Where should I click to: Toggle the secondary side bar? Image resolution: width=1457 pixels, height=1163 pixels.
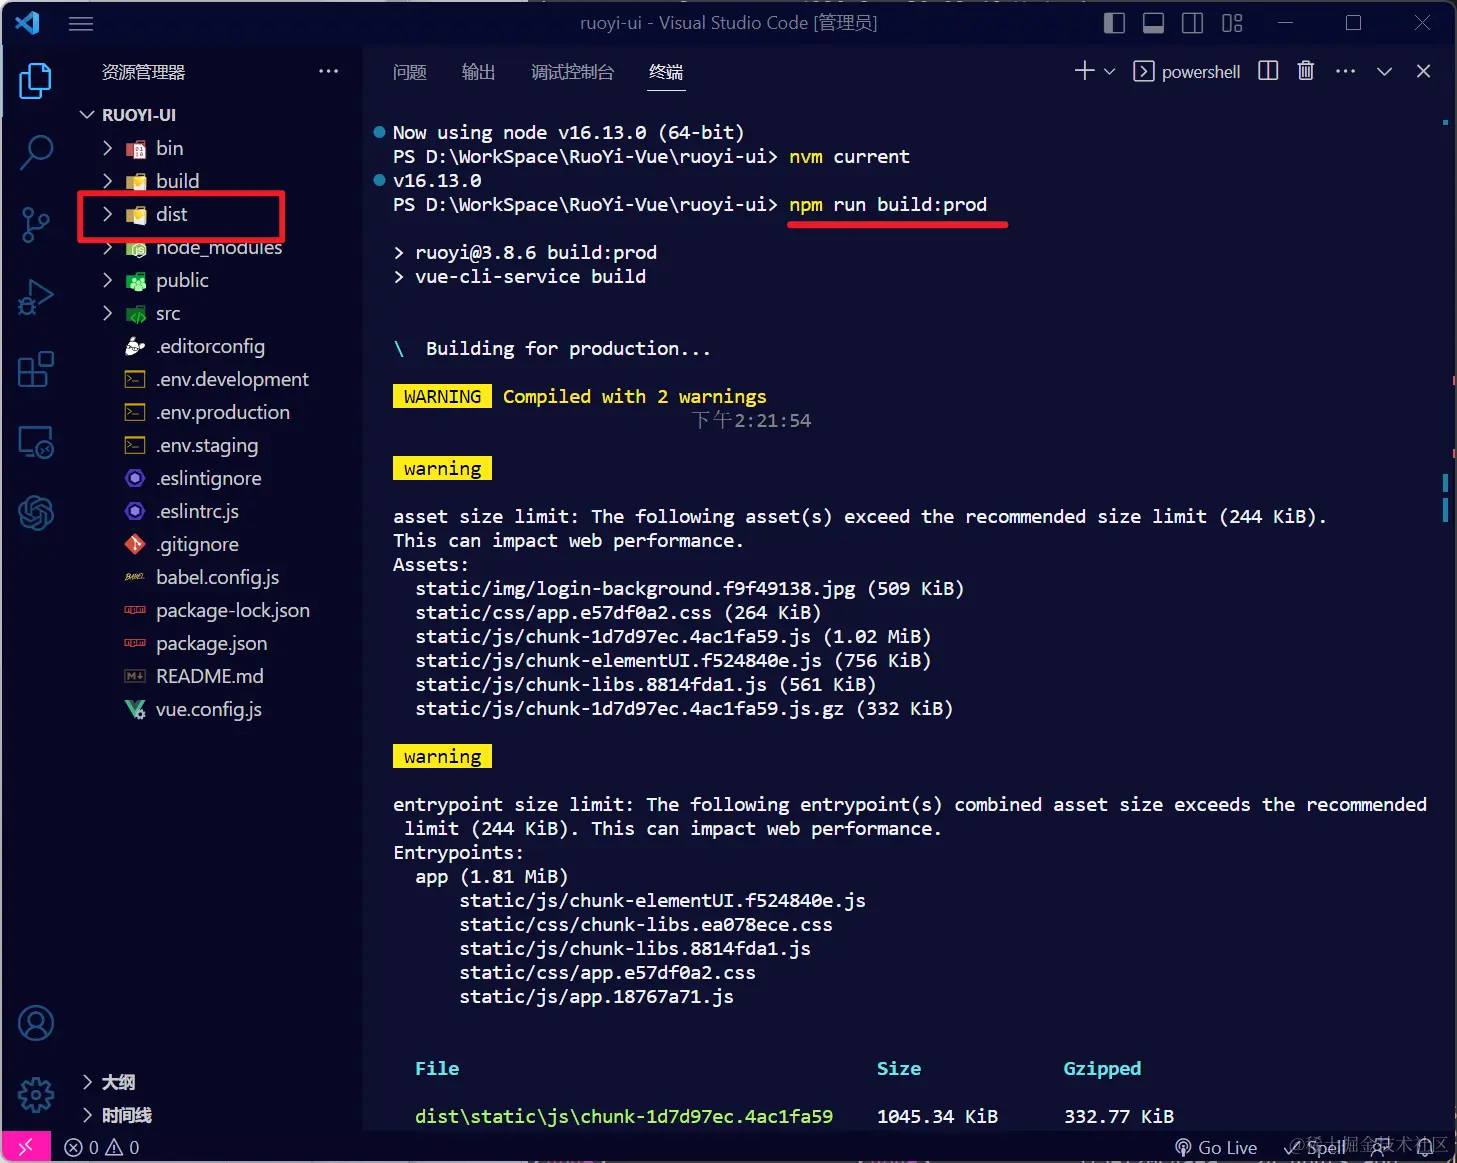point(1192,23)
